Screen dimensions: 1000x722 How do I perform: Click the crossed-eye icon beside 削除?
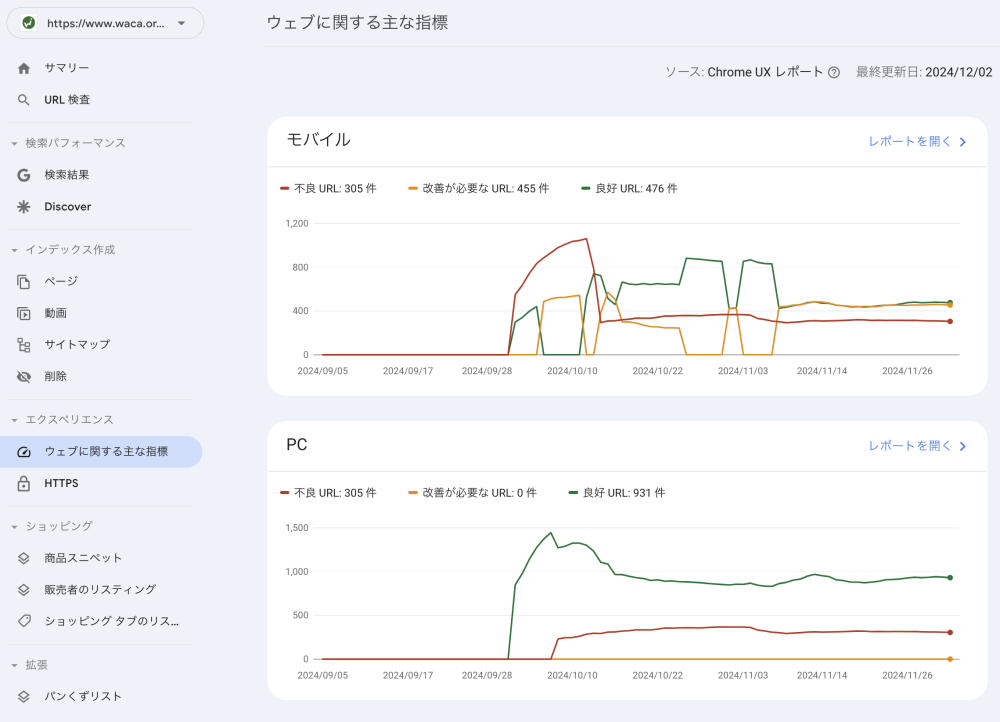[24, 377]
